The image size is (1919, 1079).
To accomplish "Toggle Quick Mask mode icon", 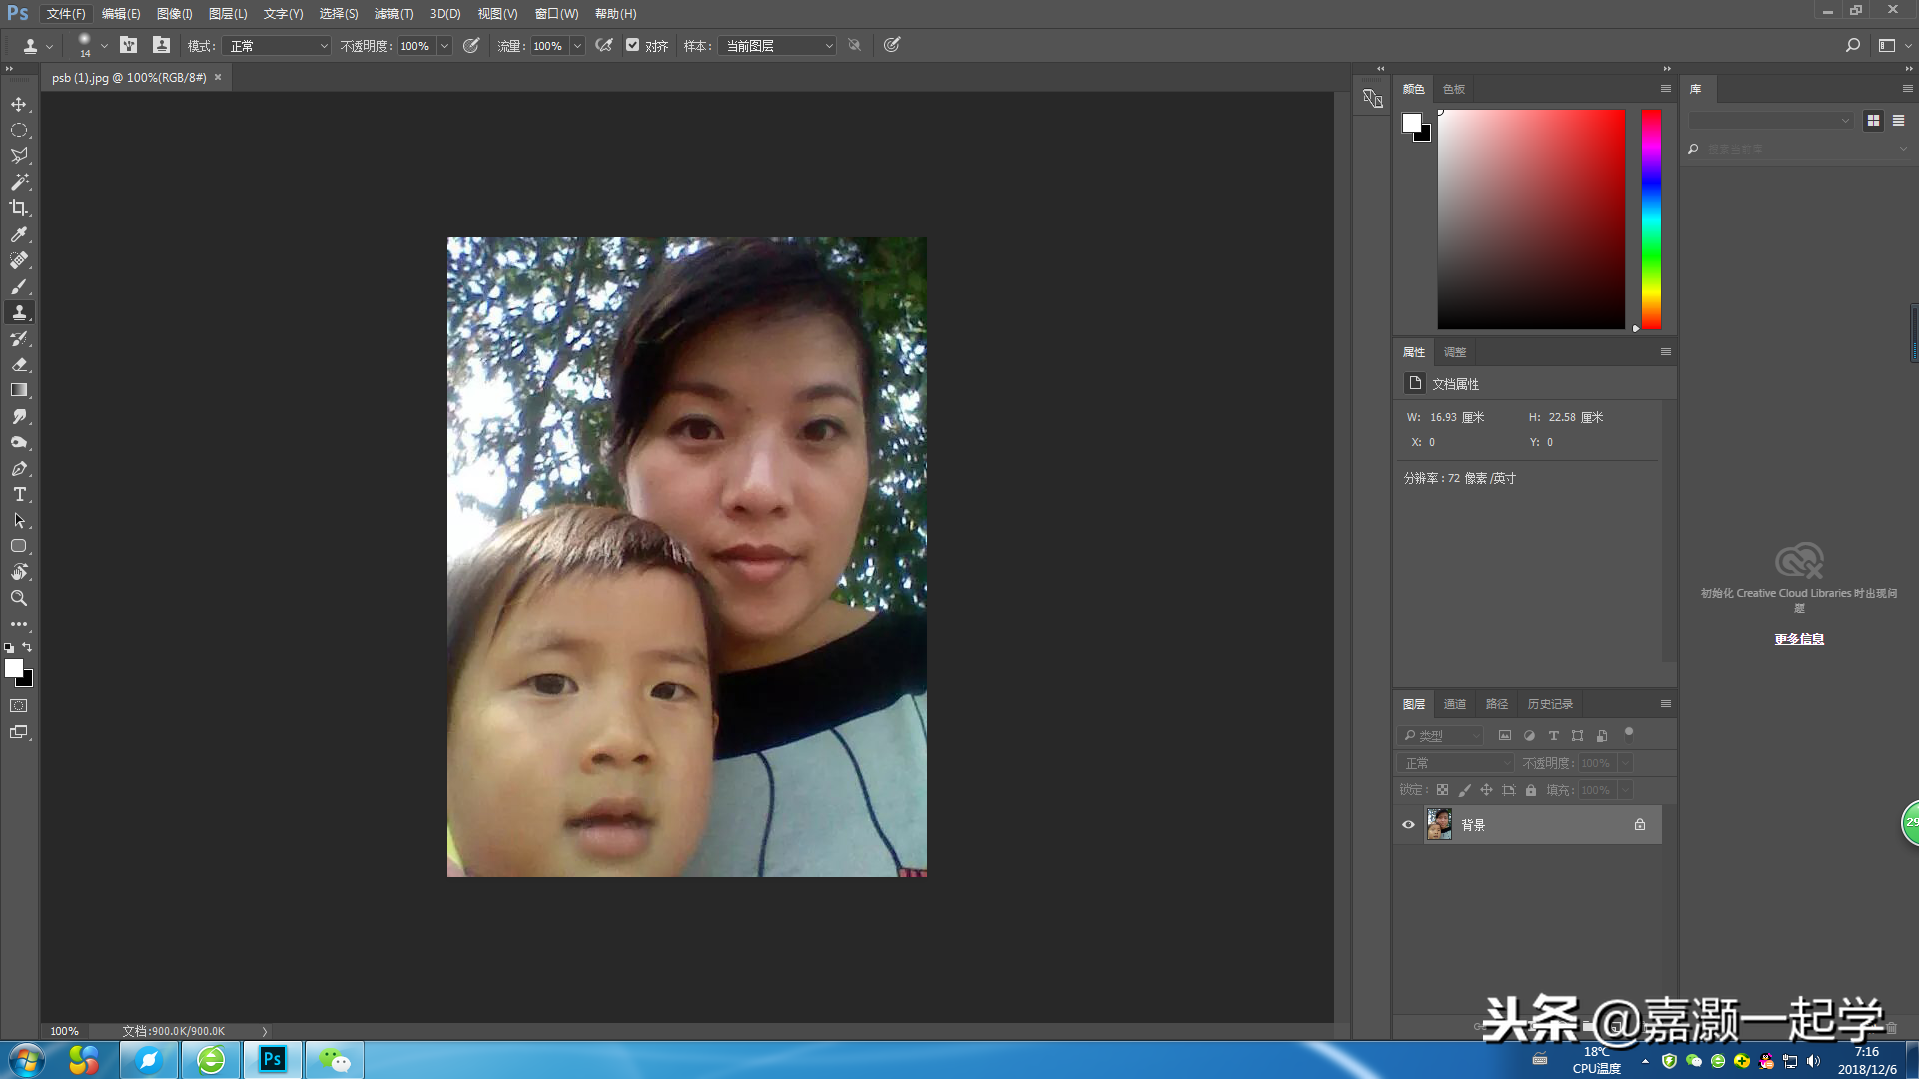I will point(19,706).
